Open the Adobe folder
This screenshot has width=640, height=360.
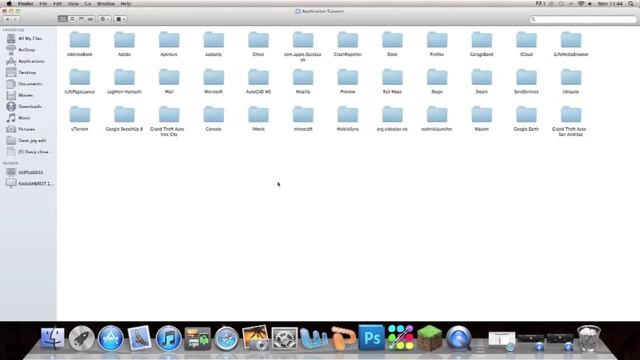124,40
